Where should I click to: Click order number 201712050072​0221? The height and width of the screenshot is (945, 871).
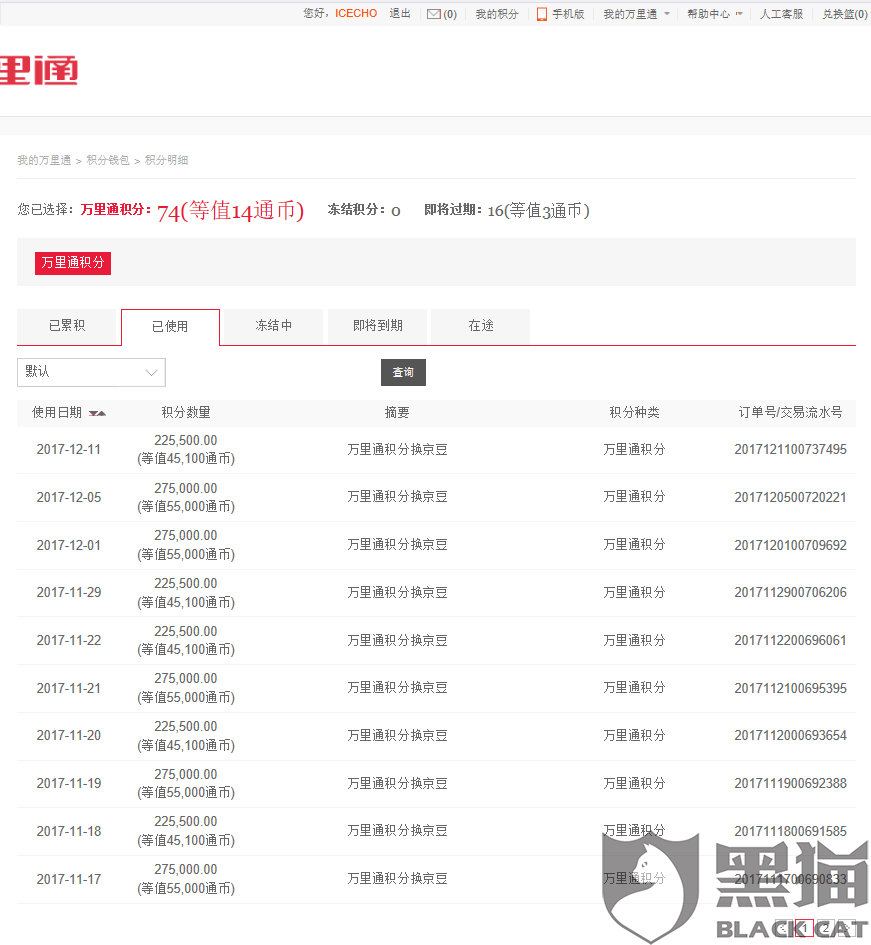(790, 498)
